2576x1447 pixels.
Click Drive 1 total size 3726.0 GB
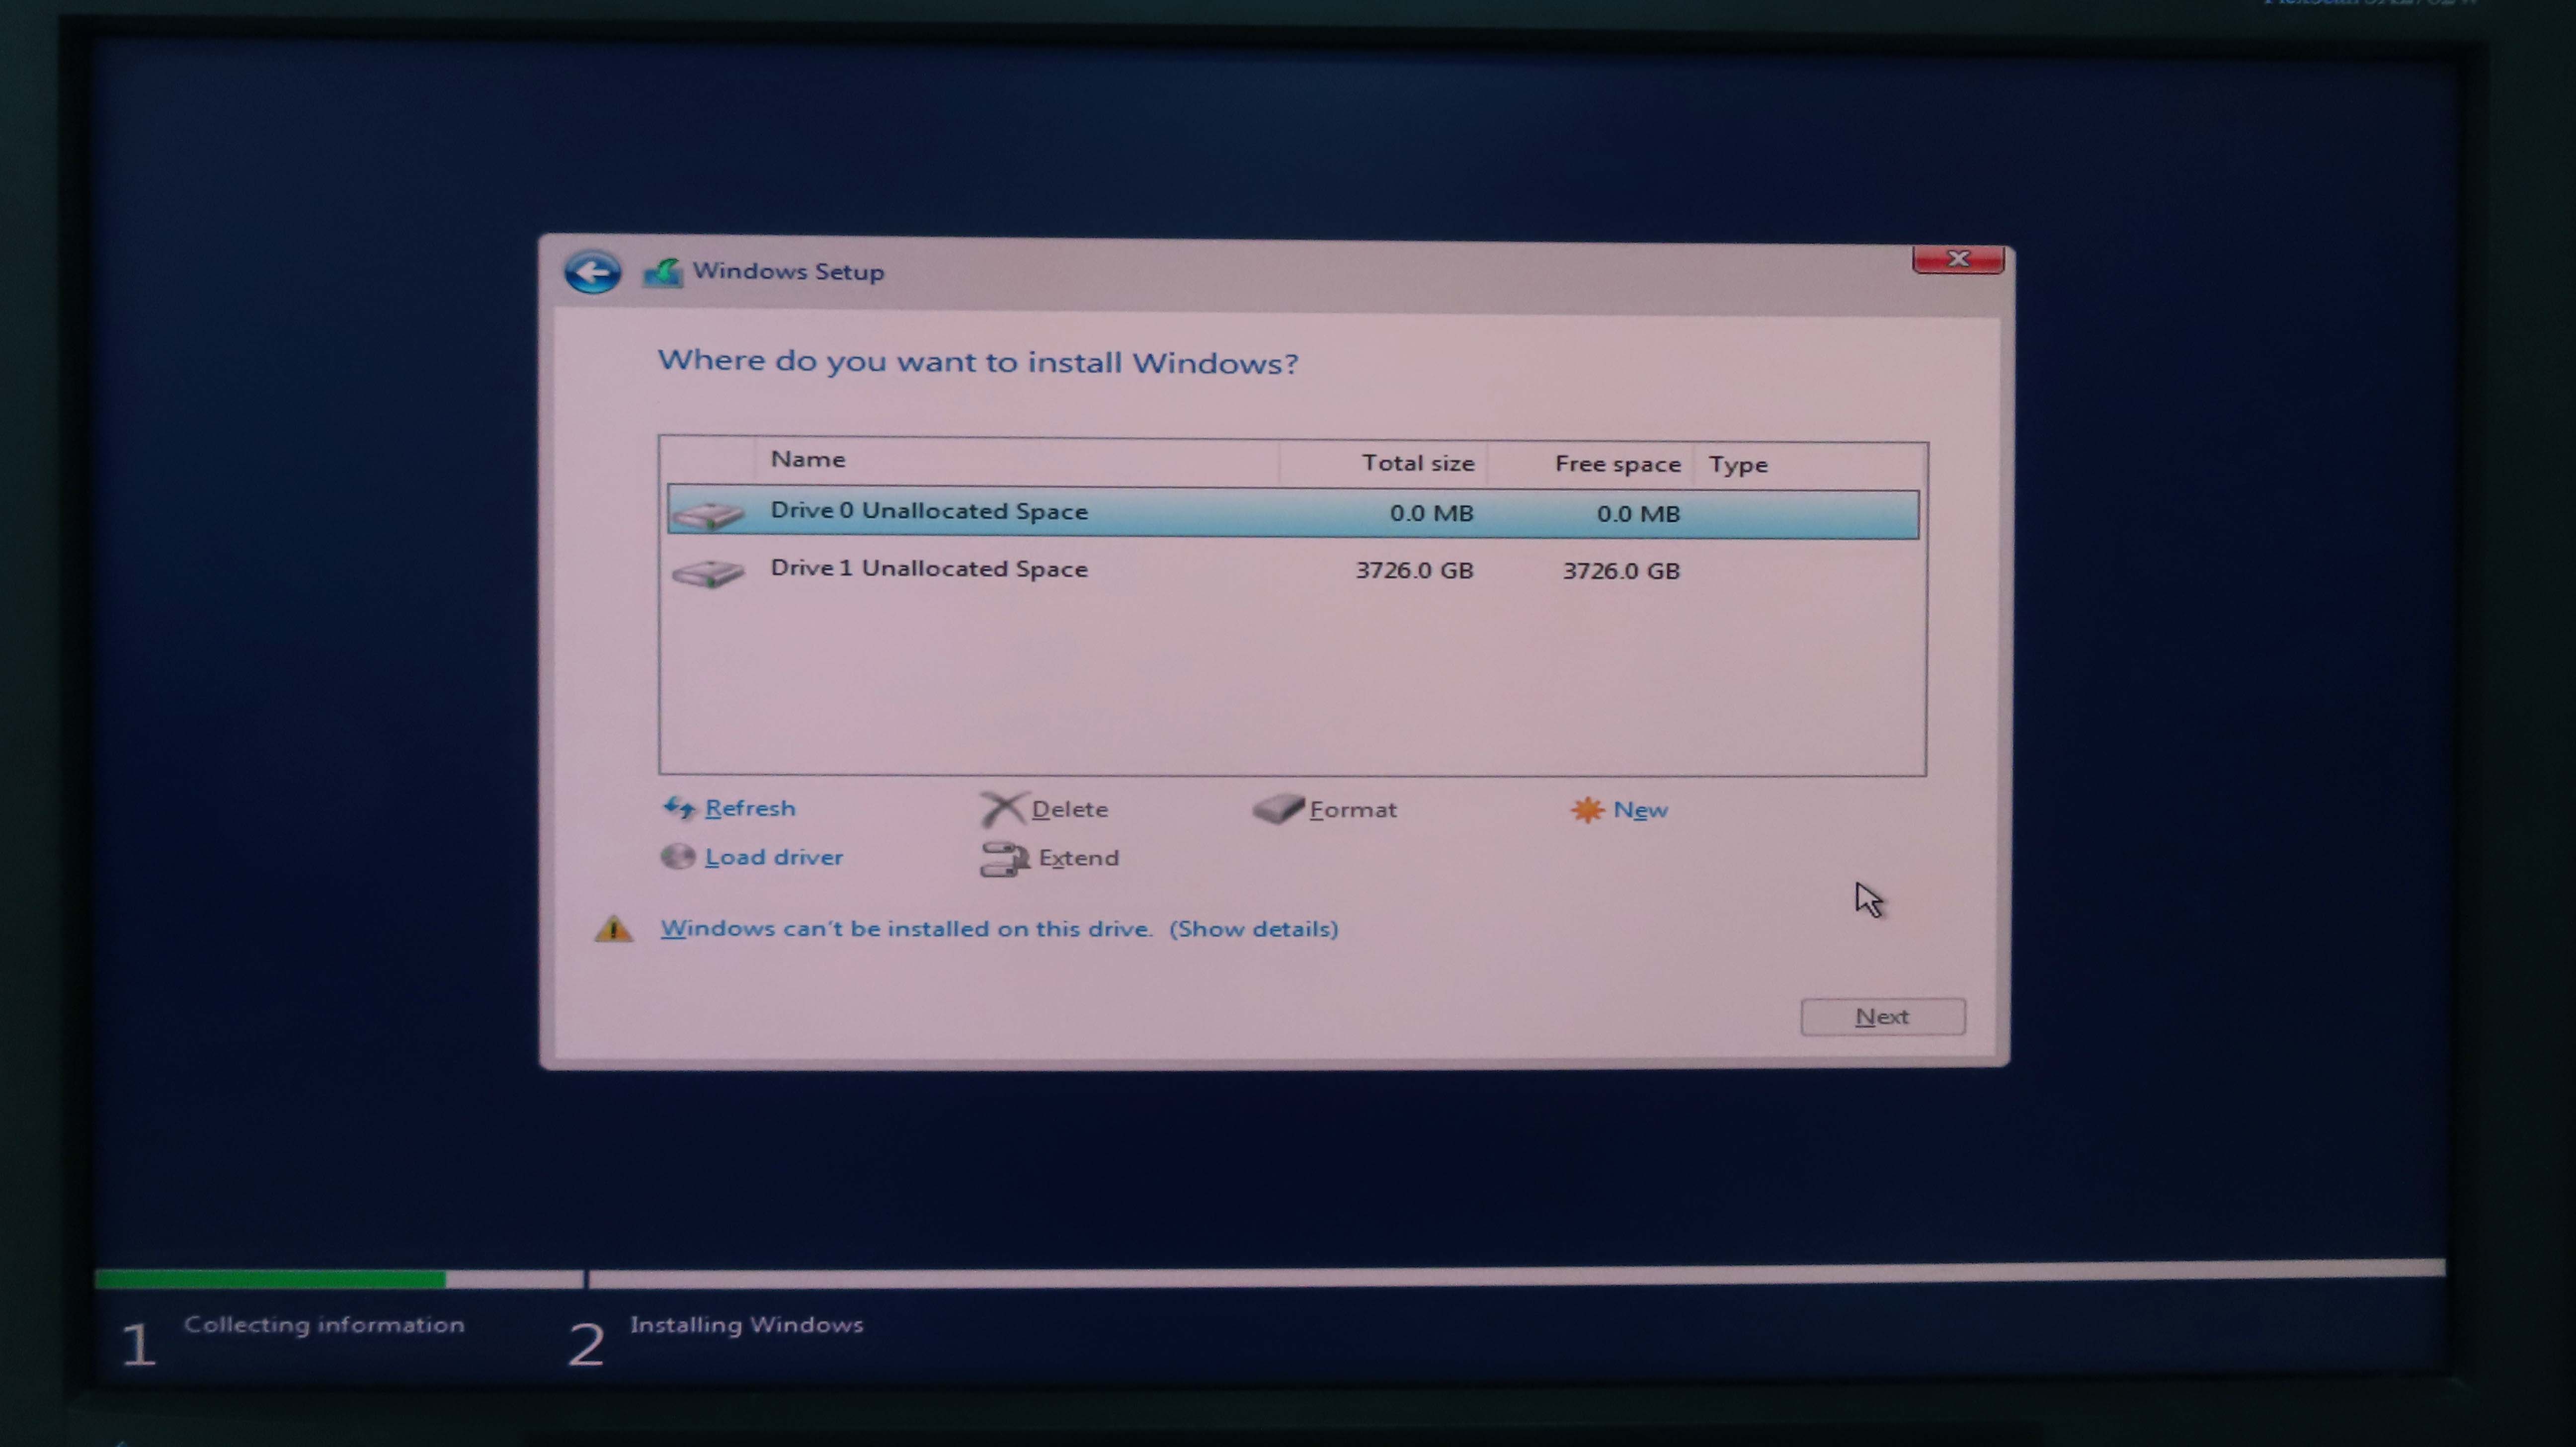point(1414,570)
